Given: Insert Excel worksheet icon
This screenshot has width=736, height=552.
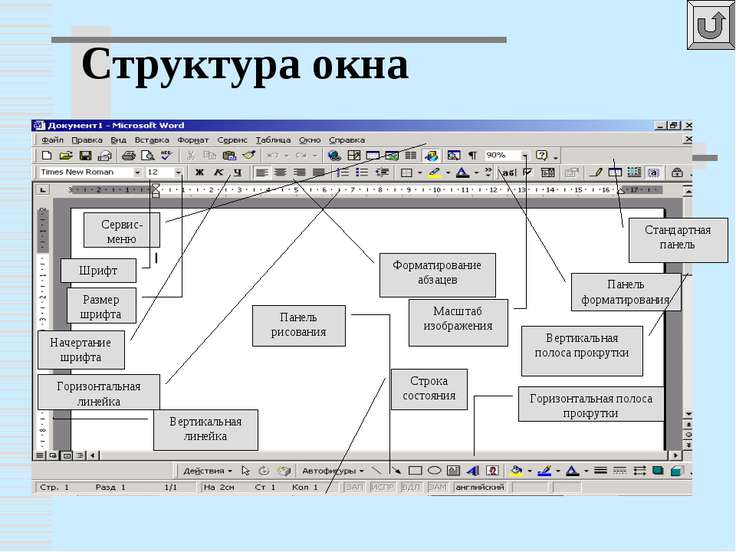Looking at the screenshot, I should pos(391,155).
